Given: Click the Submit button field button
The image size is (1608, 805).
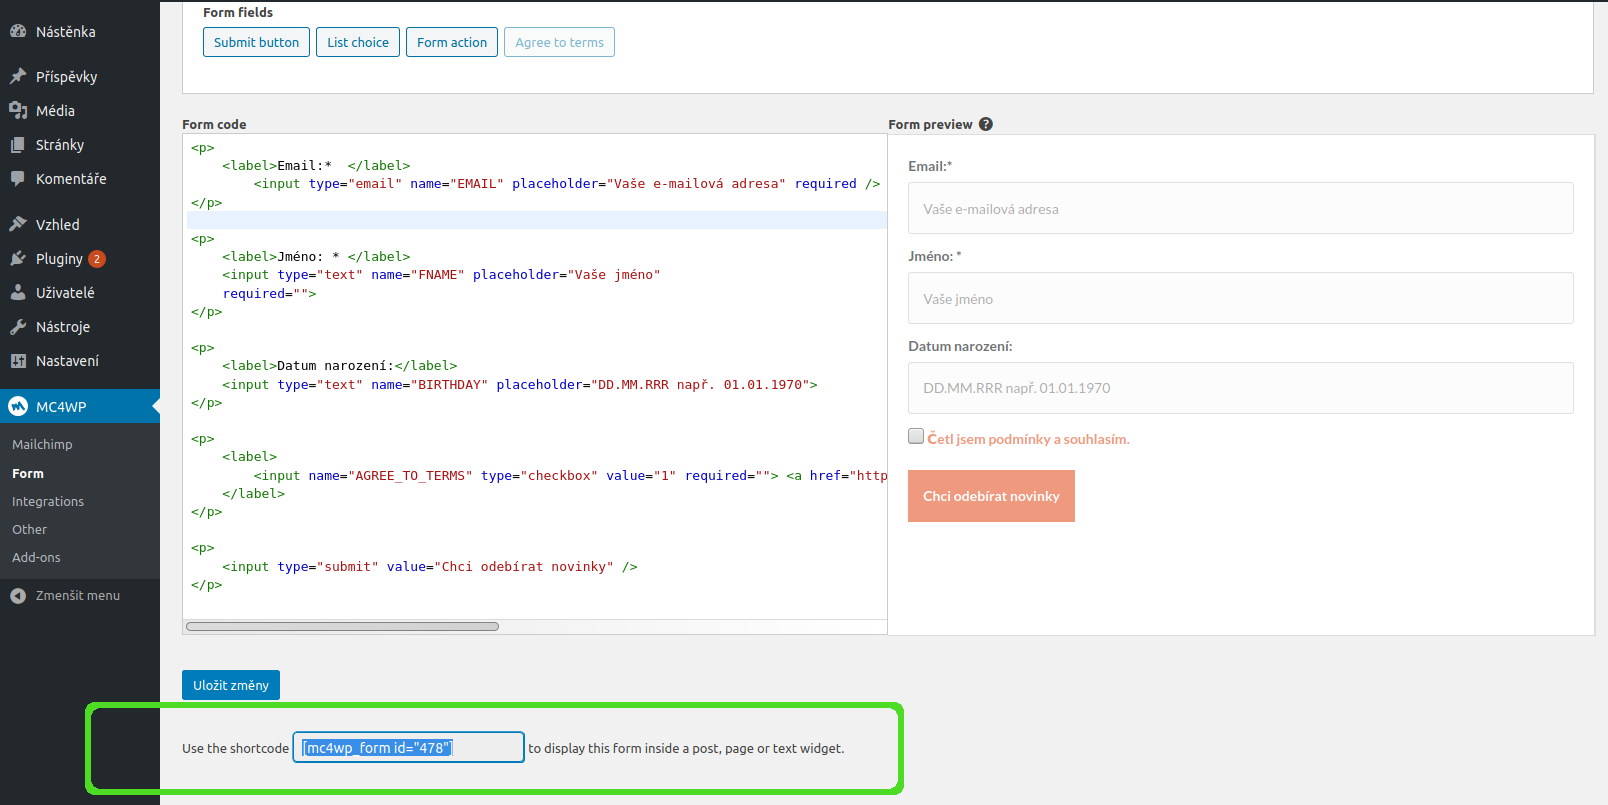Looking at the screenshot, I should (256, 42).
